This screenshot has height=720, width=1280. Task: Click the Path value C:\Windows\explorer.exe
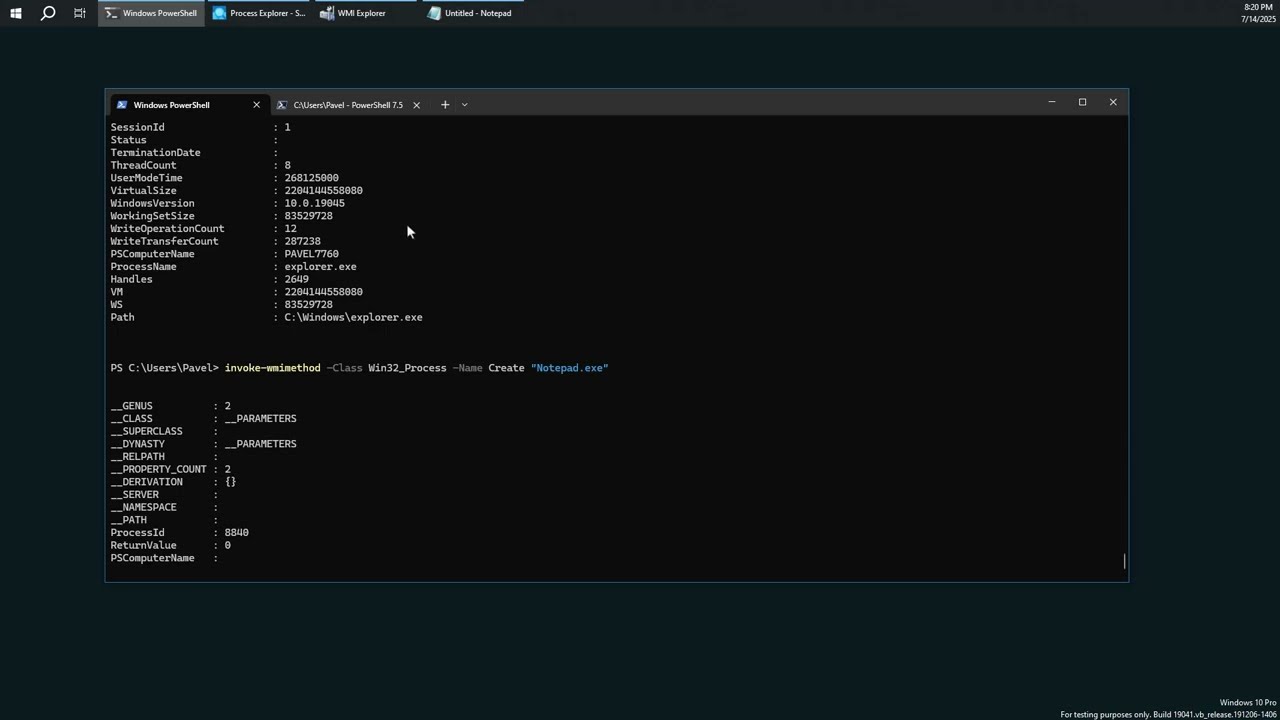coord(353,317)
